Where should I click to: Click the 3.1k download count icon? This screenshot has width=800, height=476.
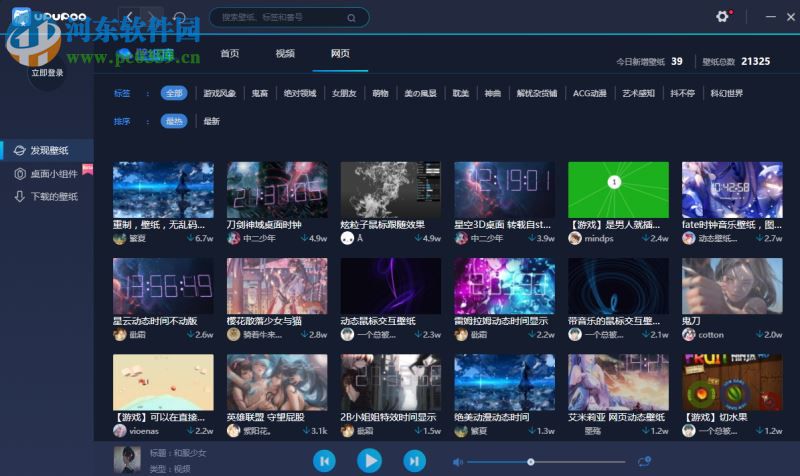click(x=305, y=431)
